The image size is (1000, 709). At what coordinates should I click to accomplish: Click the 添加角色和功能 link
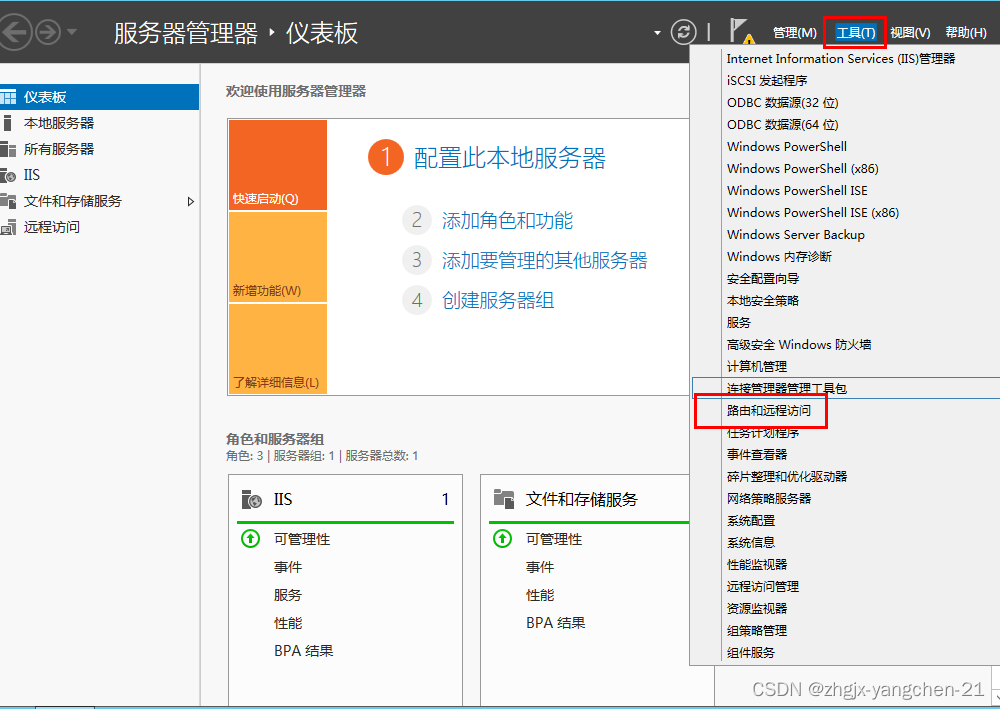[507, 221]
